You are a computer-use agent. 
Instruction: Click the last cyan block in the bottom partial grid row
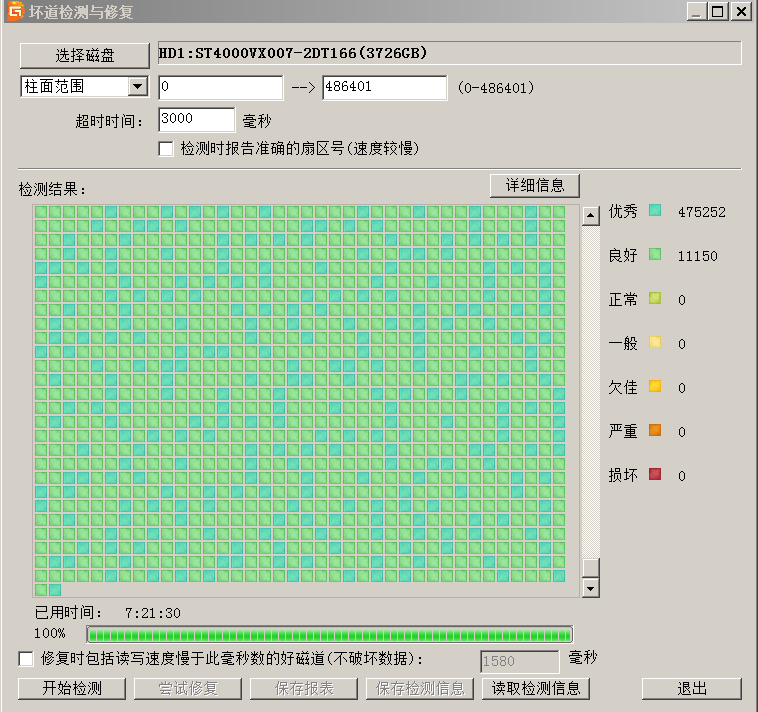(x=55, y=590)
